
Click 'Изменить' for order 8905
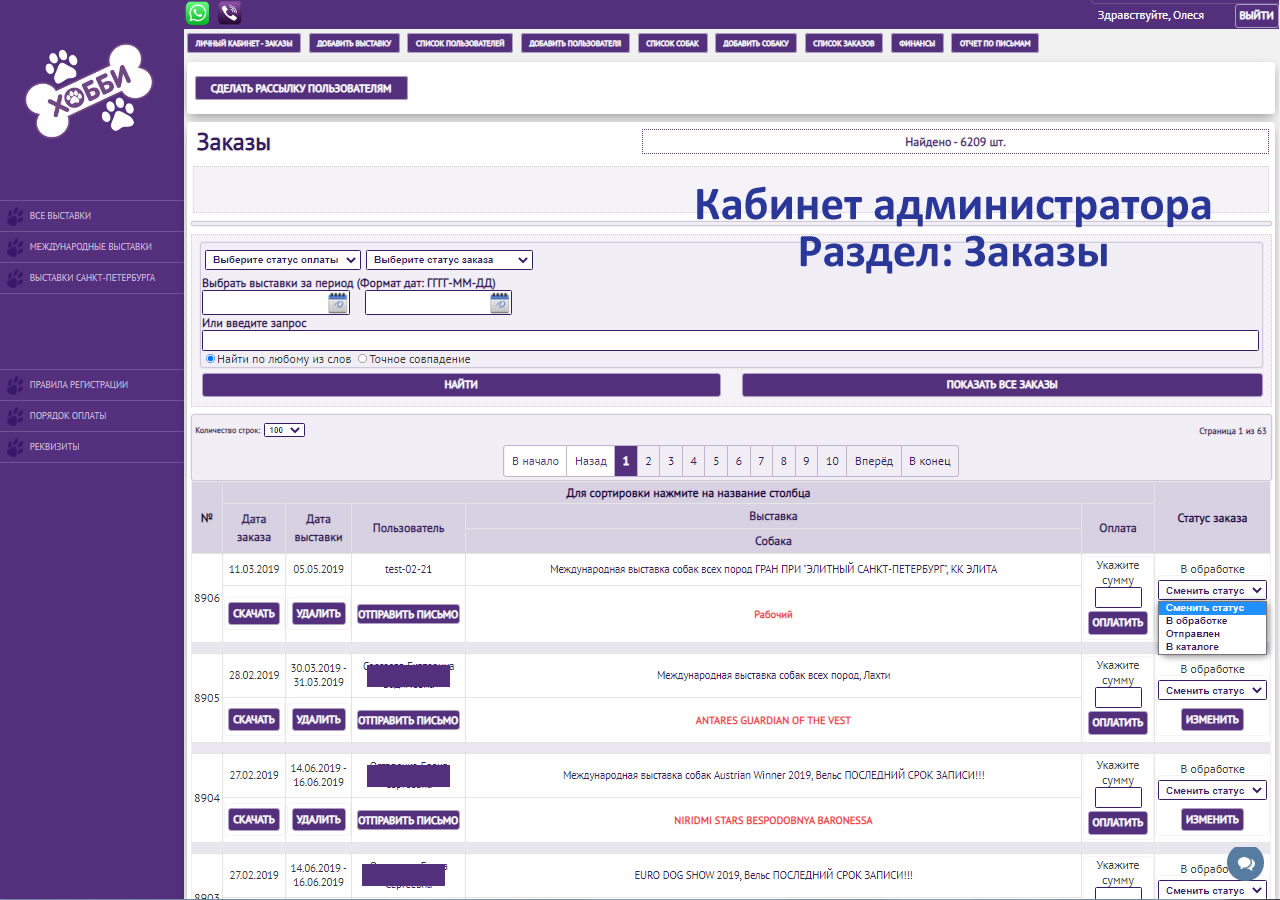tap(1212, 719)
